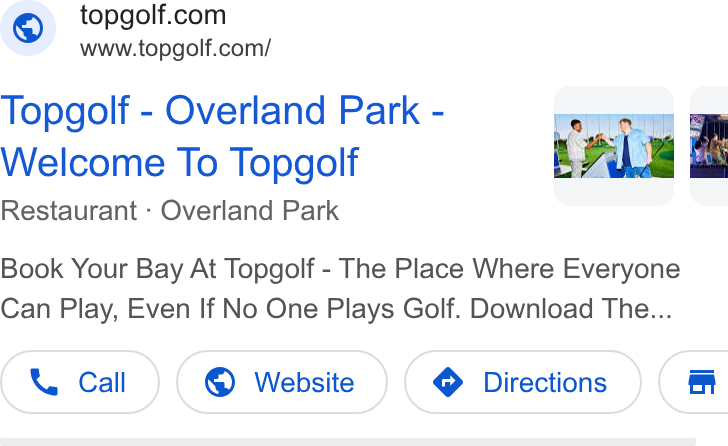Click the Welcome To Topgolf headline line
The height and width of the screenshot is (446, 728).
tap(180, 162)
